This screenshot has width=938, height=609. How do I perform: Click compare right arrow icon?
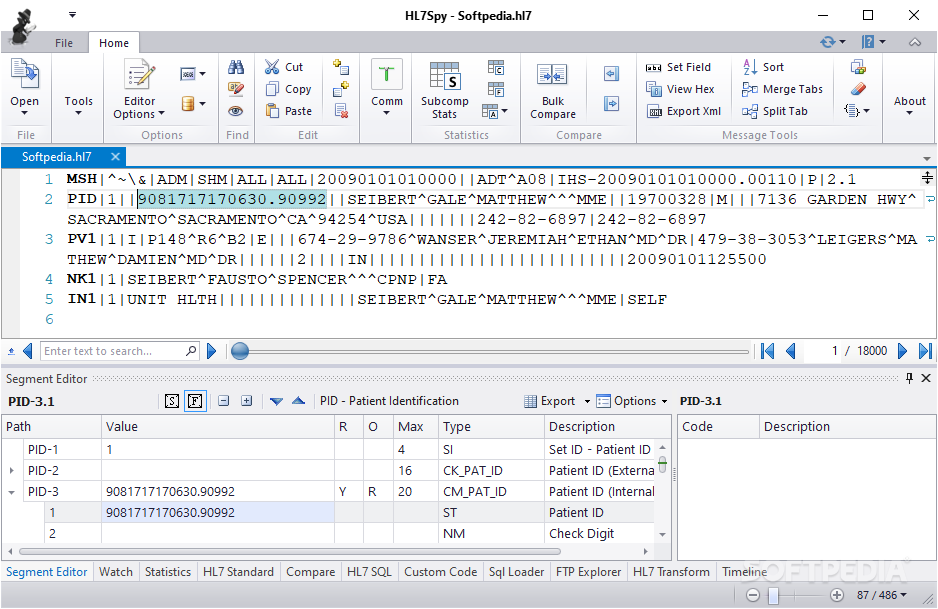[611, 103]
